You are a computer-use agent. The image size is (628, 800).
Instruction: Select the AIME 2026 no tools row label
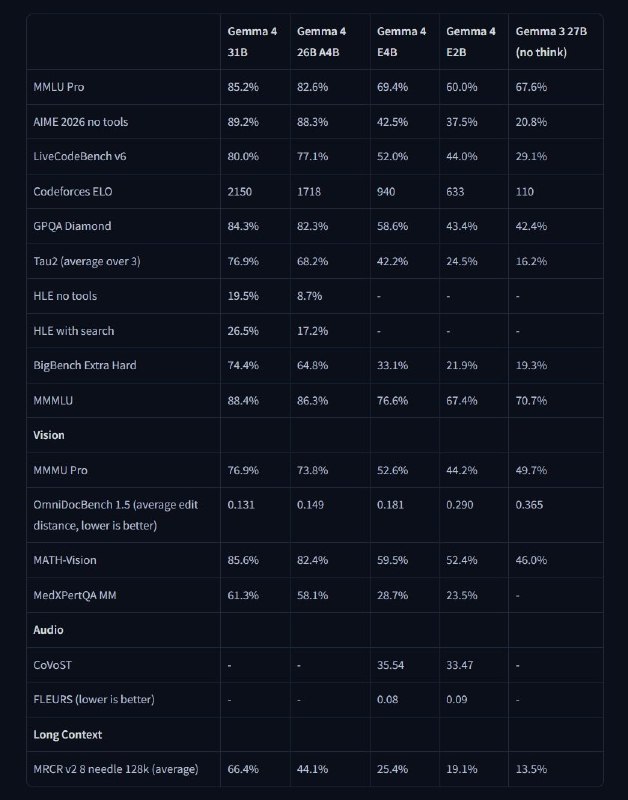coord(81,122)
